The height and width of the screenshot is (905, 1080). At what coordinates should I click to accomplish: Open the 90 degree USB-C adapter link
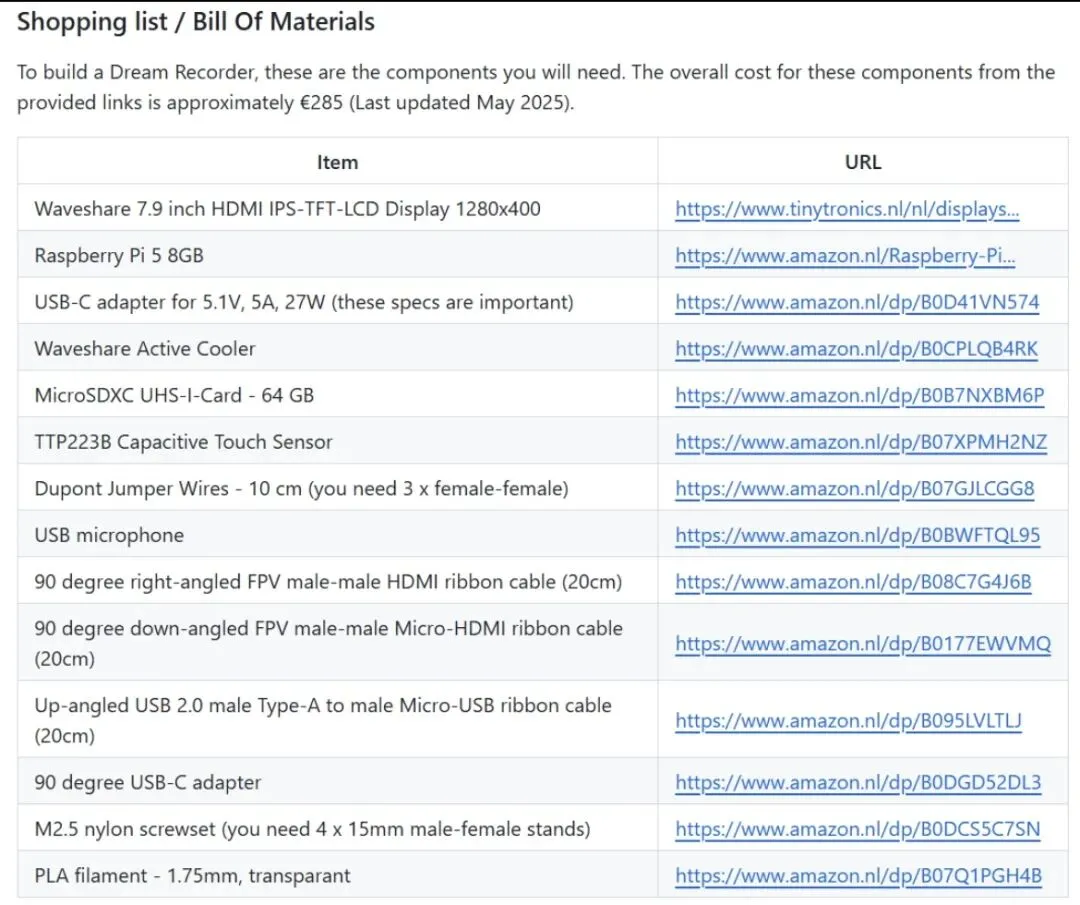tap(858, 782)
